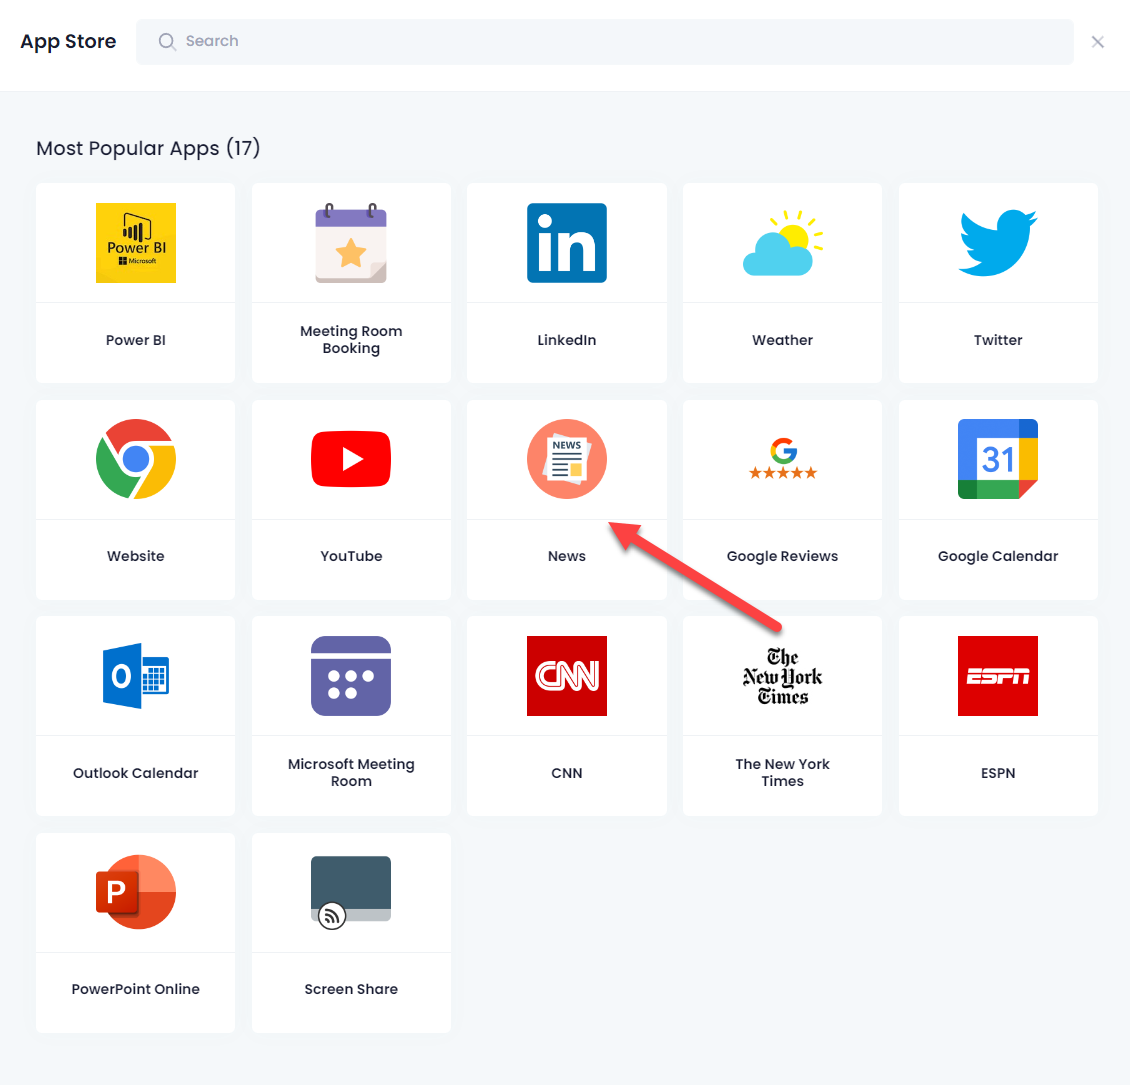
Task: Click the LinkedIn app name
Action: coord(566,340)
